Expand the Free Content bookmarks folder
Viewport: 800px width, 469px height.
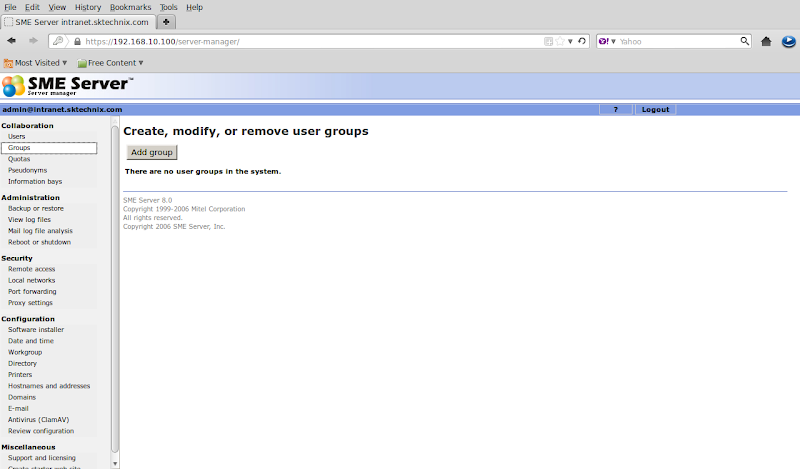pos(110,63)
